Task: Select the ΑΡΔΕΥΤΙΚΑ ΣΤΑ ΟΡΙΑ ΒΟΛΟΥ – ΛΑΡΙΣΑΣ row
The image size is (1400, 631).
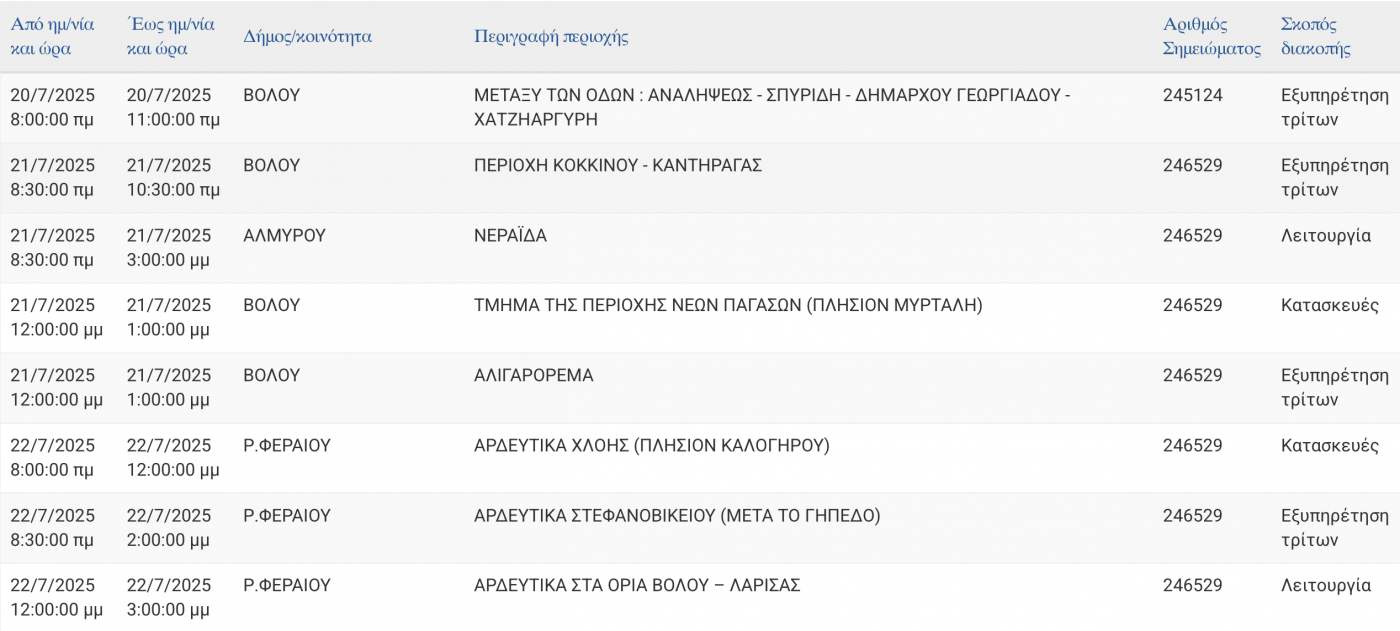Action: pos(700,597)
